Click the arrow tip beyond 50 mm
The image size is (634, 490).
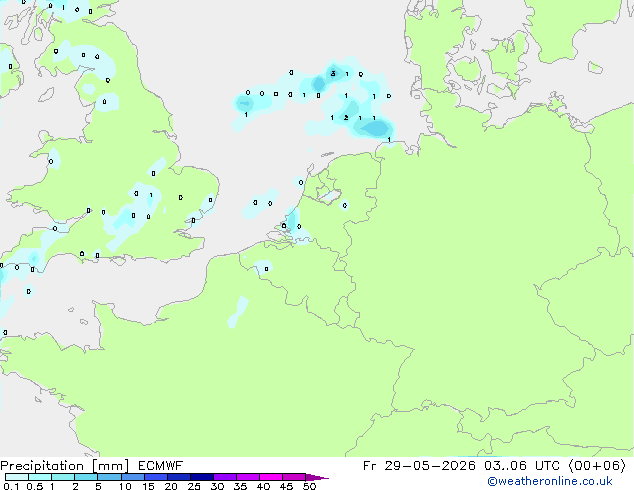pos(317,477)
